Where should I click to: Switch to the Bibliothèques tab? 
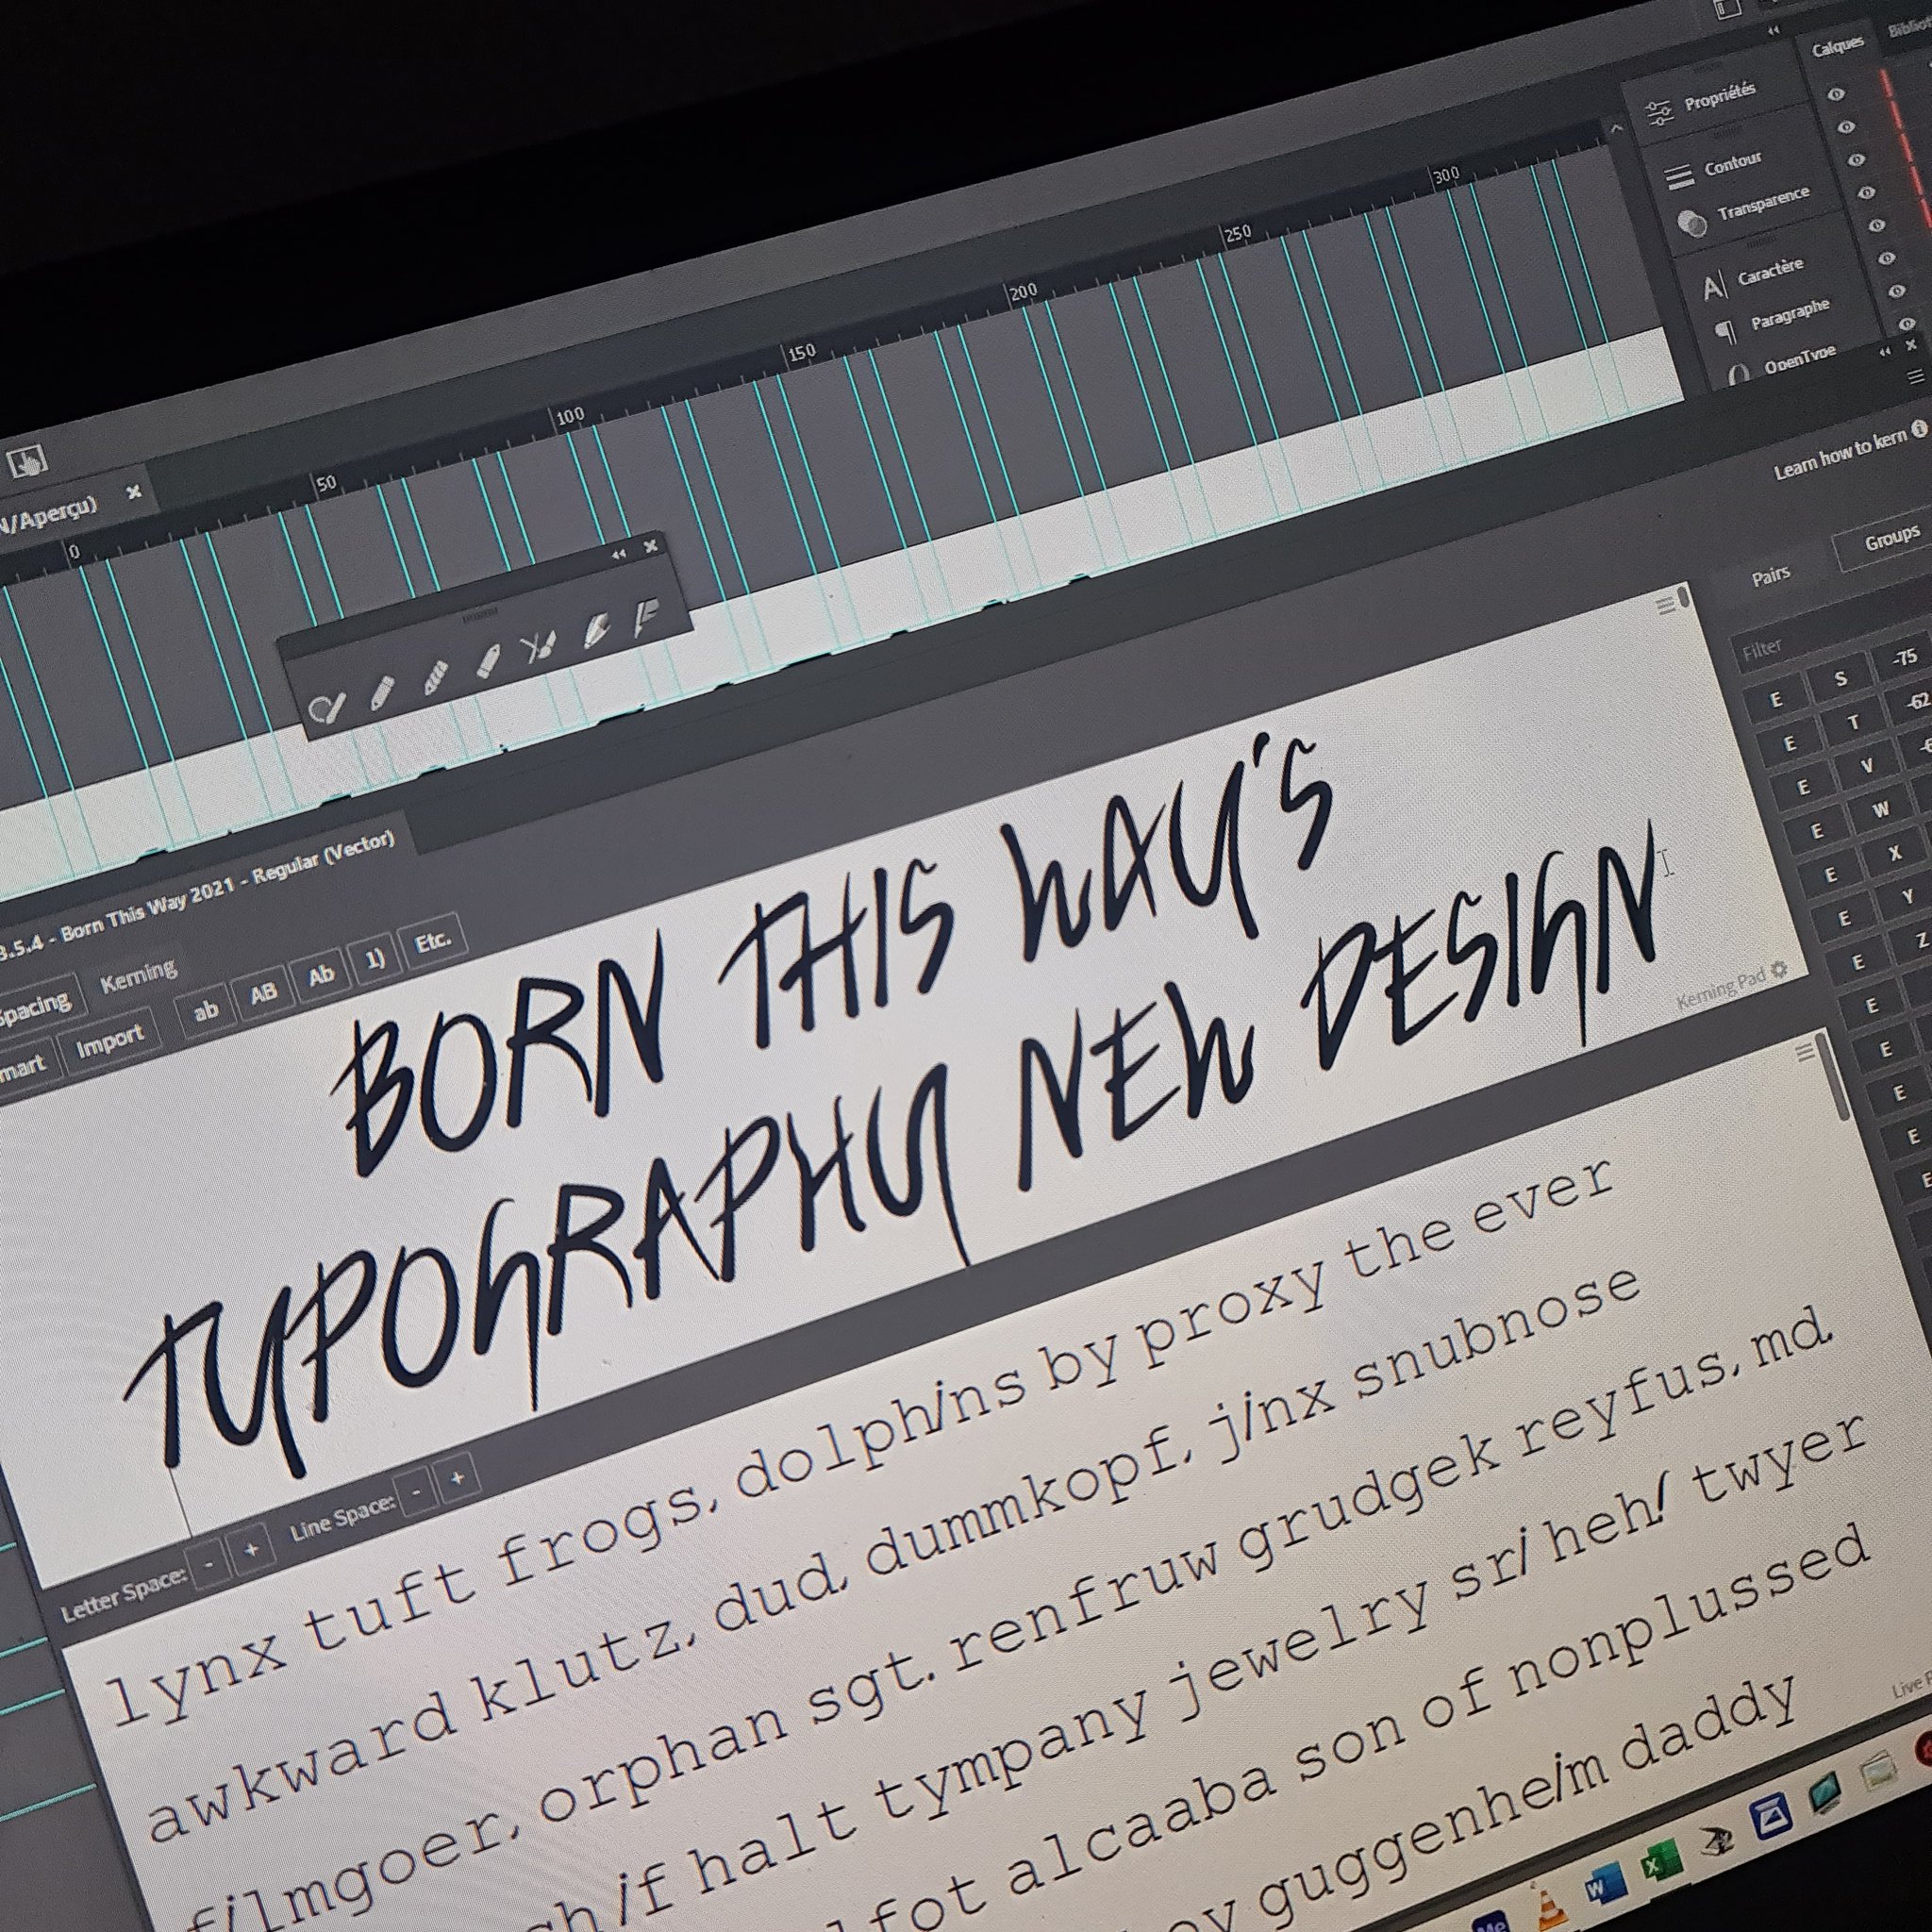tap(1910, 28)
